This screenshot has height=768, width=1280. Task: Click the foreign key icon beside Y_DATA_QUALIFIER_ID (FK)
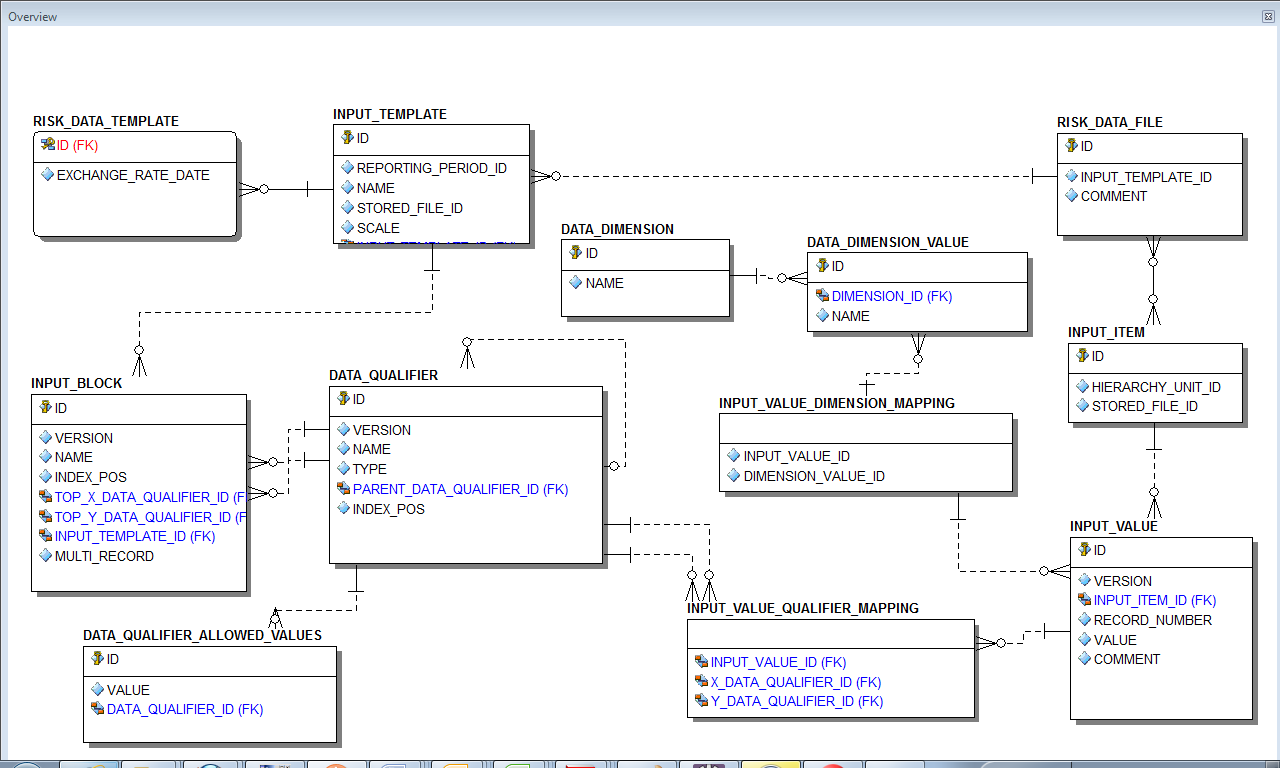pos(701,701)
